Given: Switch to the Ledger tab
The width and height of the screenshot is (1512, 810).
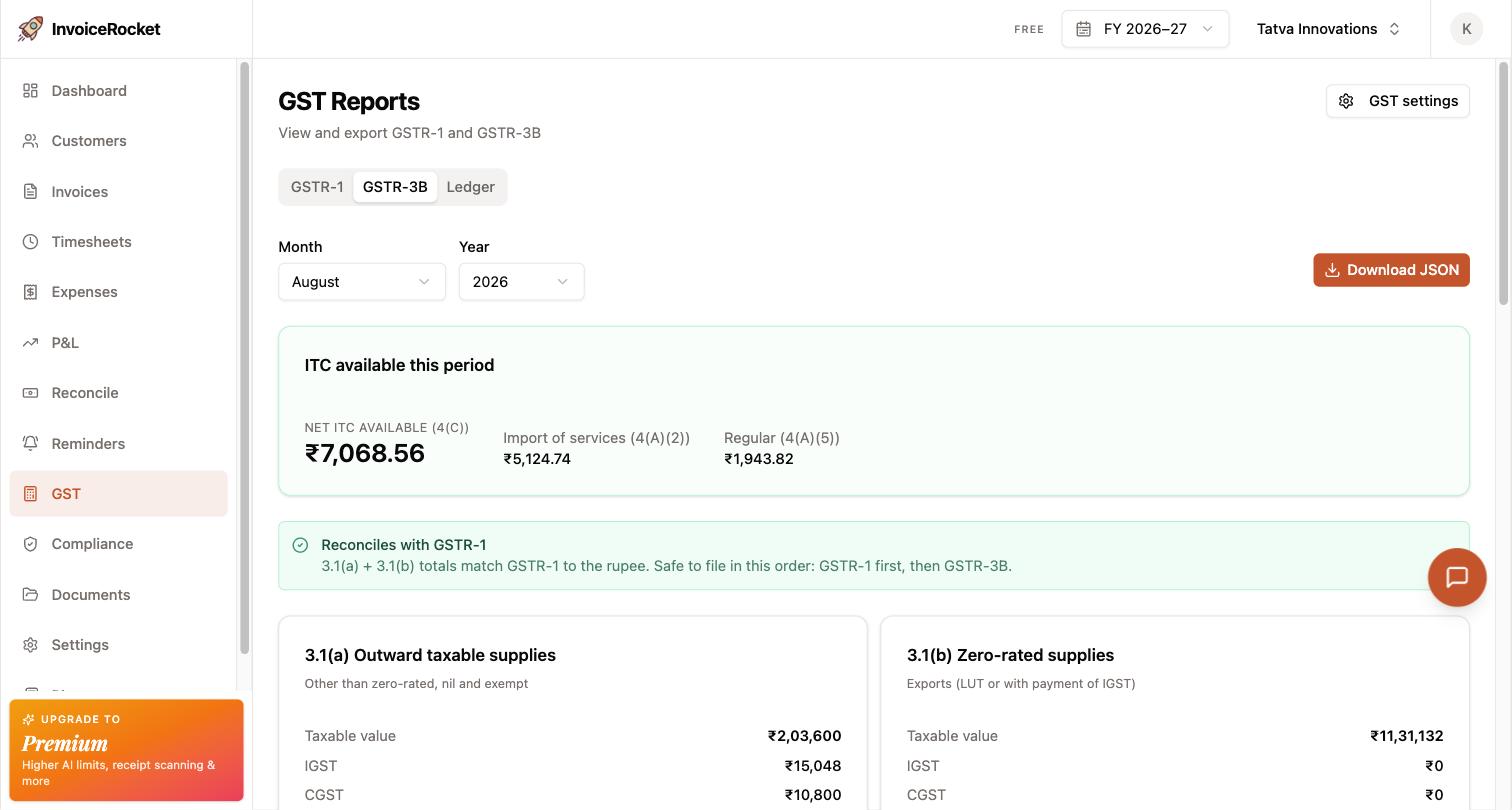Looking at the screenshot, I should 470,187.
